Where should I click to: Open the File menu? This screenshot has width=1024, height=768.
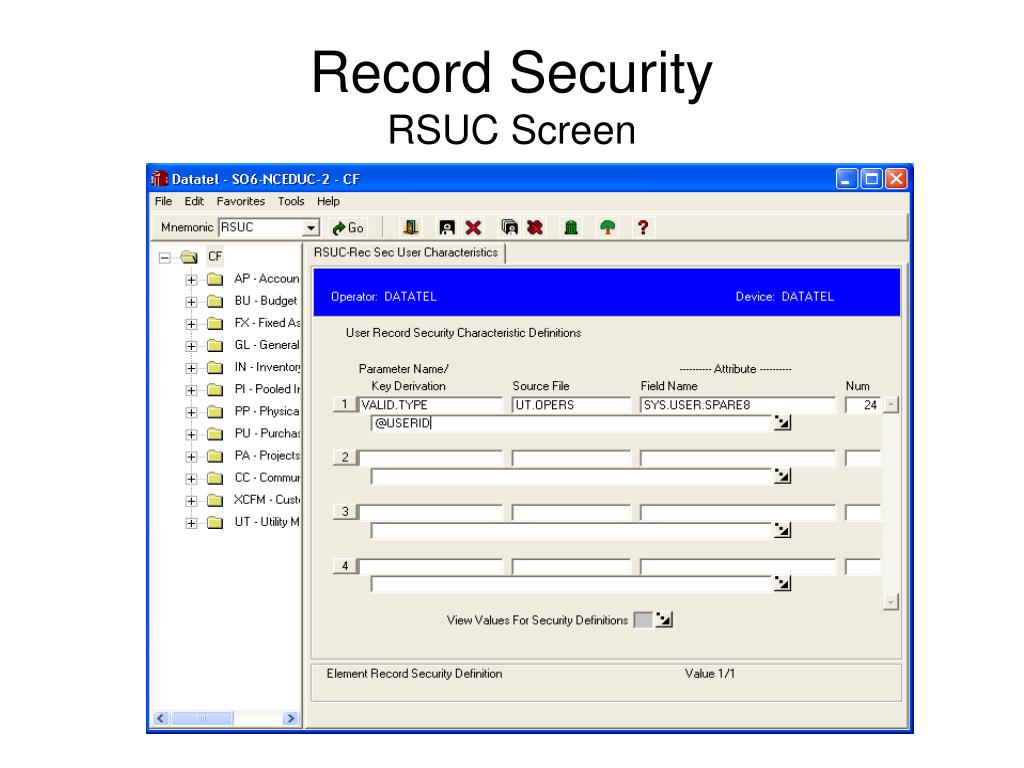(x=163, y=201)
